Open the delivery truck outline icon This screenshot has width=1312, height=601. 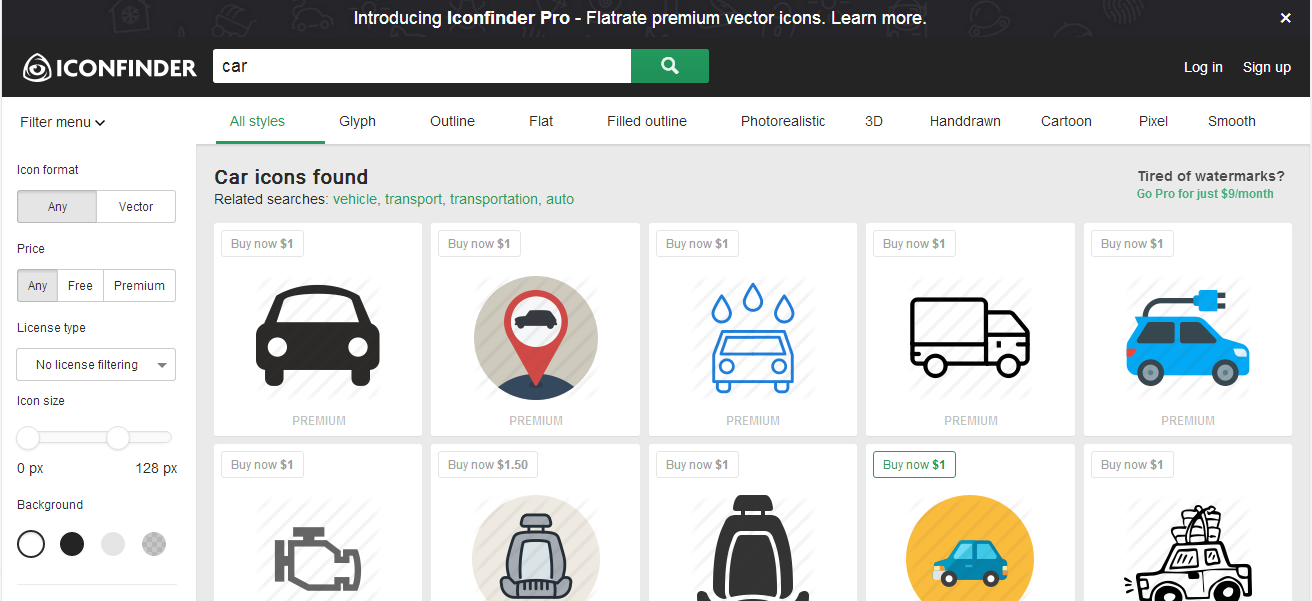[970, 336]
